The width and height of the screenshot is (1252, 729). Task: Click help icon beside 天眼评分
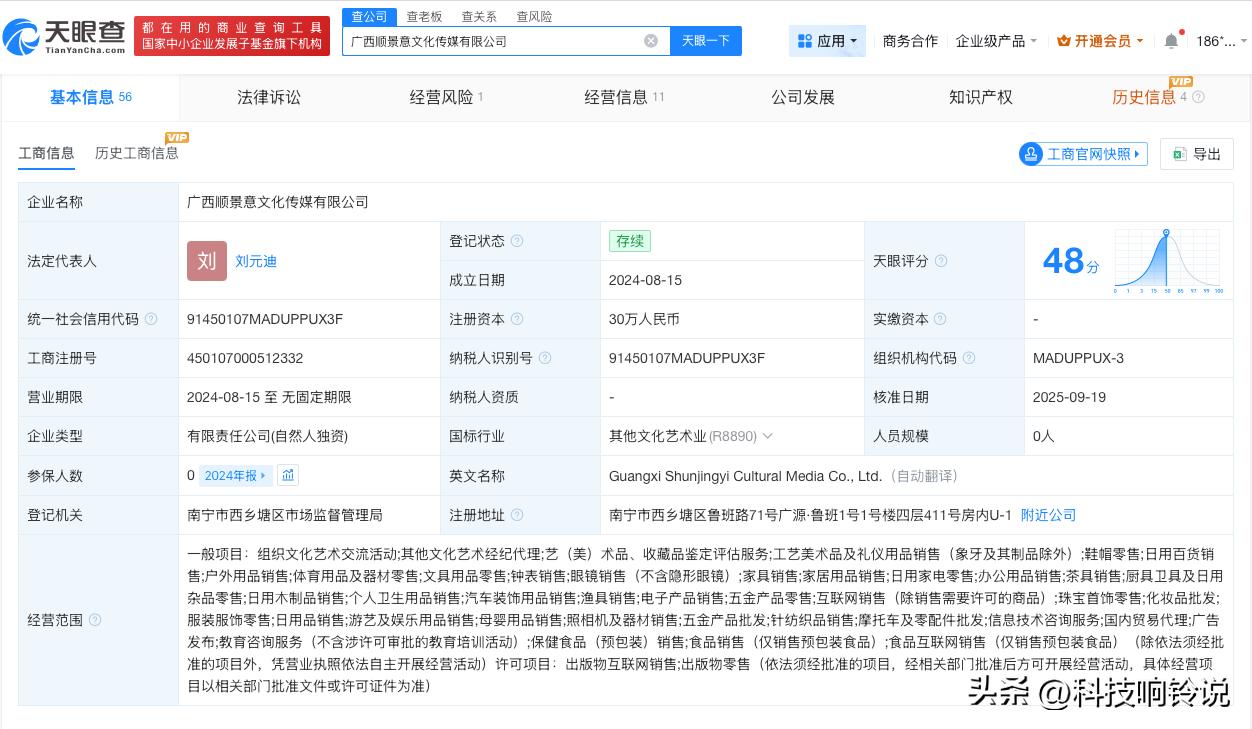click(x=941, y=261)
